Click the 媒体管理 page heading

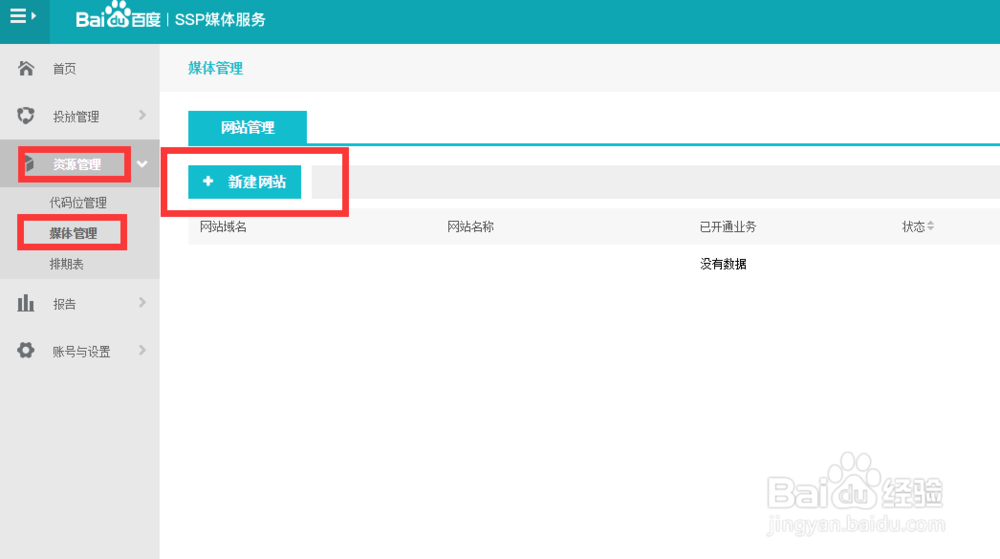tap(216, 68)
